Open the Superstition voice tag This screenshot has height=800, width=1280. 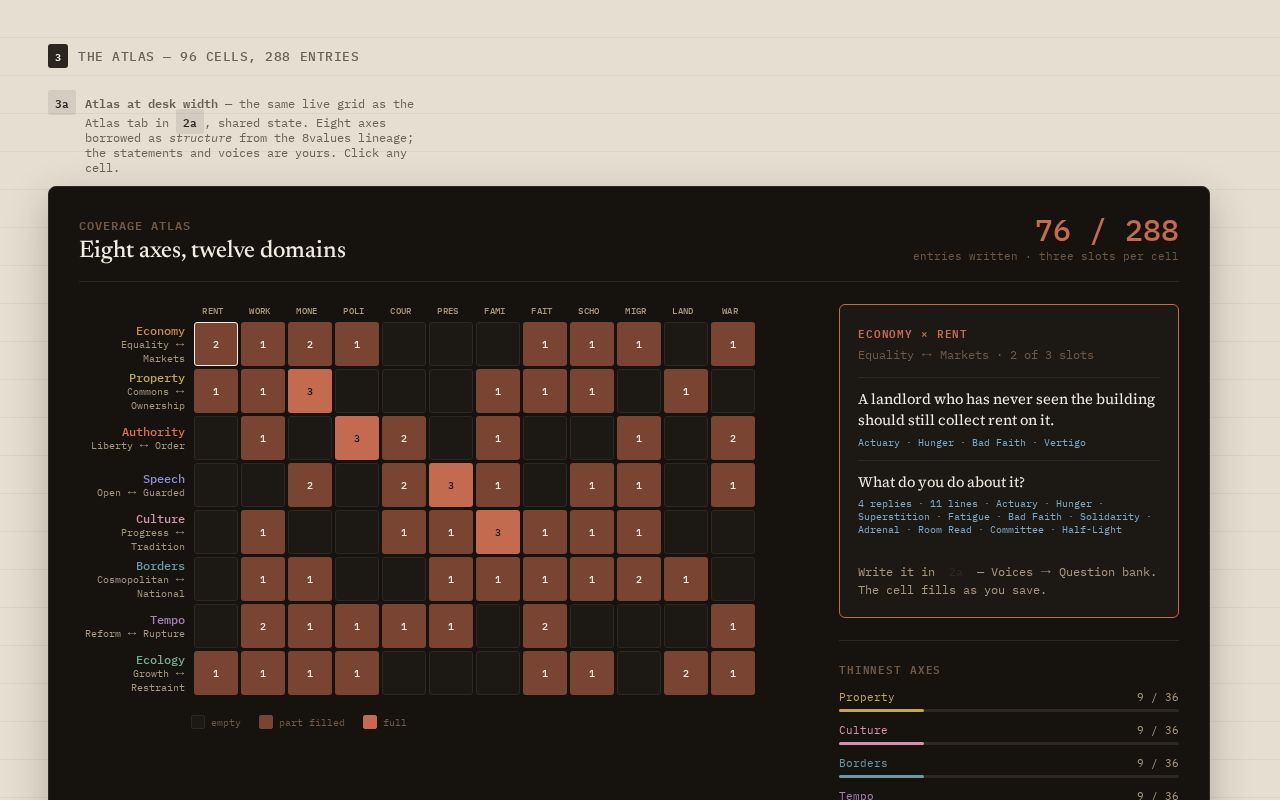tap(894, 517)
